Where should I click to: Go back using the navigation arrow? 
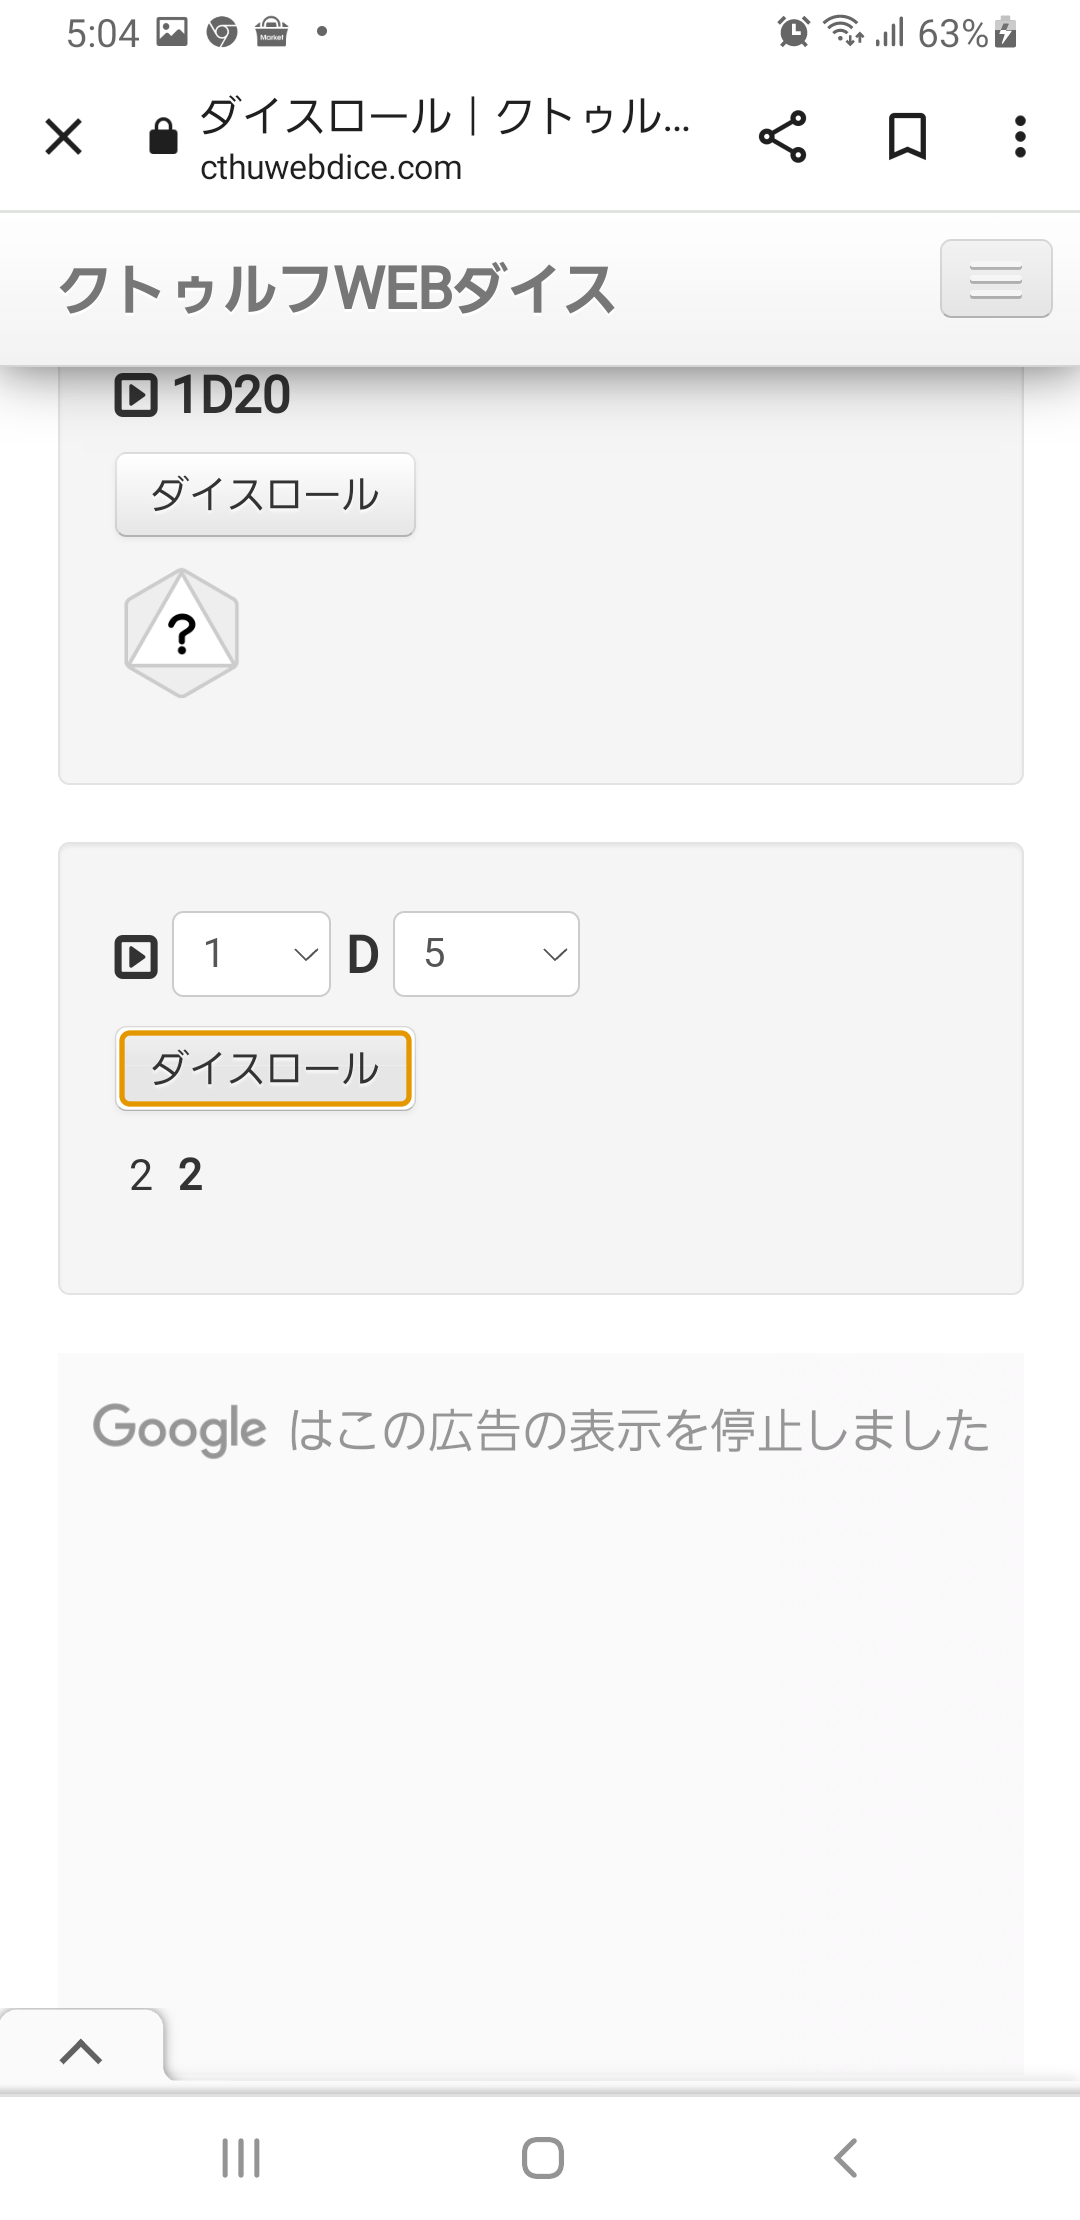(846, 2157)
